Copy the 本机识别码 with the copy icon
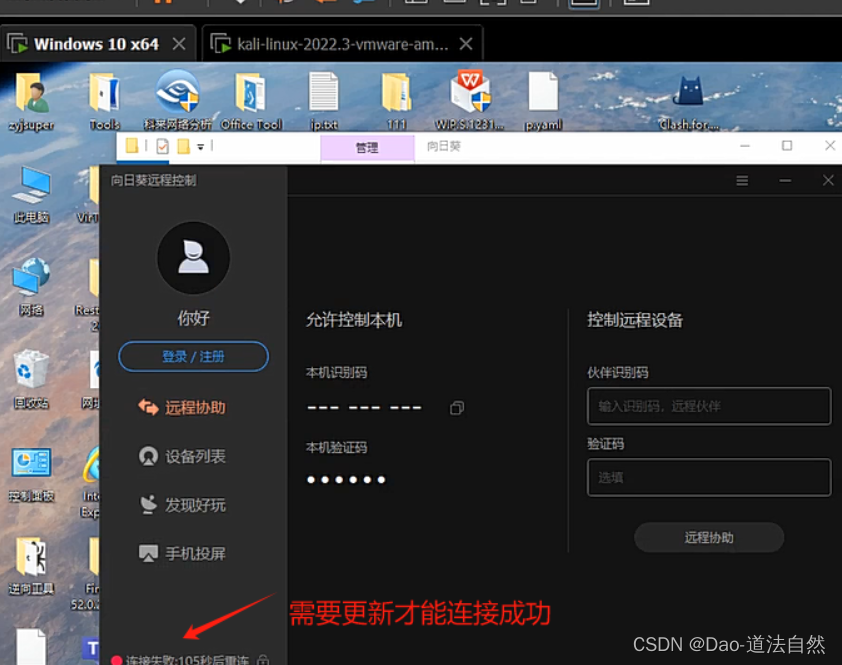 point(456,408)
